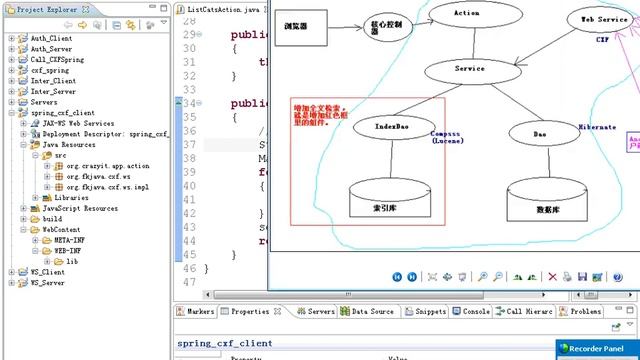Viewport: 640px width, 360px height.
Task: Click the editor scrollbar right arrow
Action: 543,294
